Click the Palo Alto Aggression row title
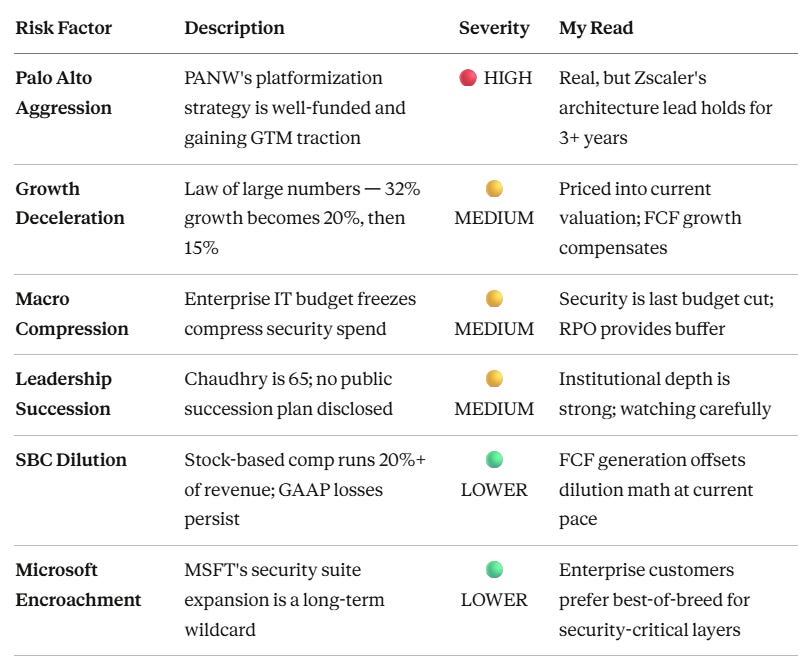This screenshot has width=808, height=672. tap(63, 93)
